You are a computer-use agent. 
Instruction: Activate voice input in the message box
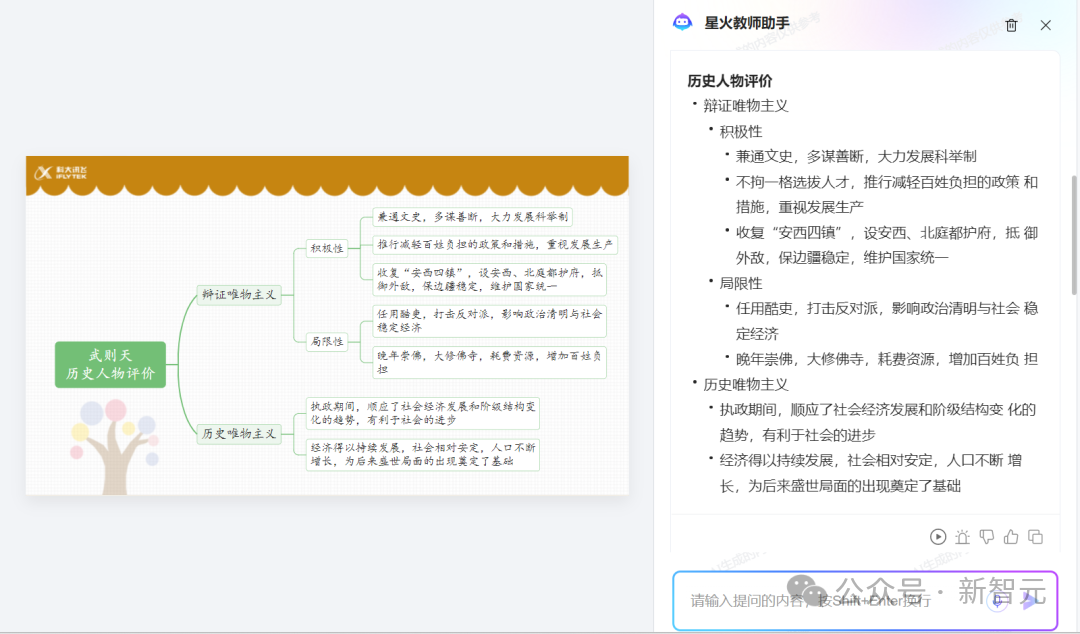pyautogui.click(x=997, y=602)
